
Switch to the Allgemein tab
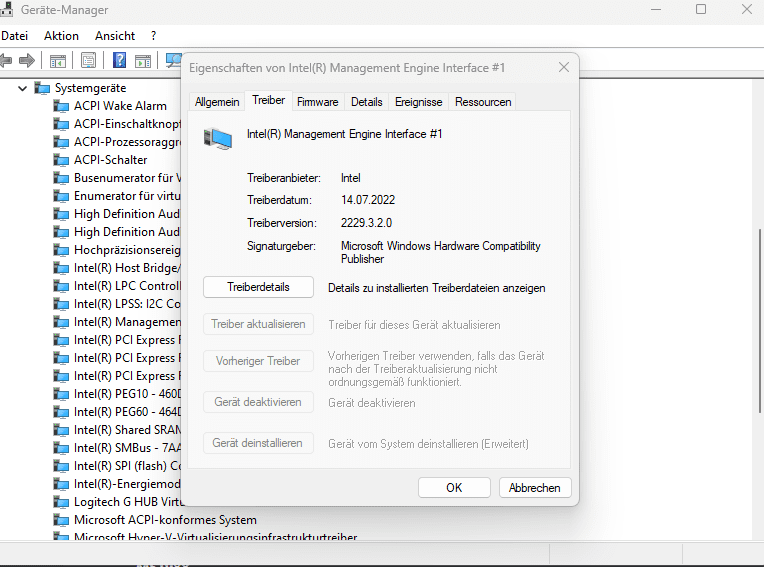point(217,102)
